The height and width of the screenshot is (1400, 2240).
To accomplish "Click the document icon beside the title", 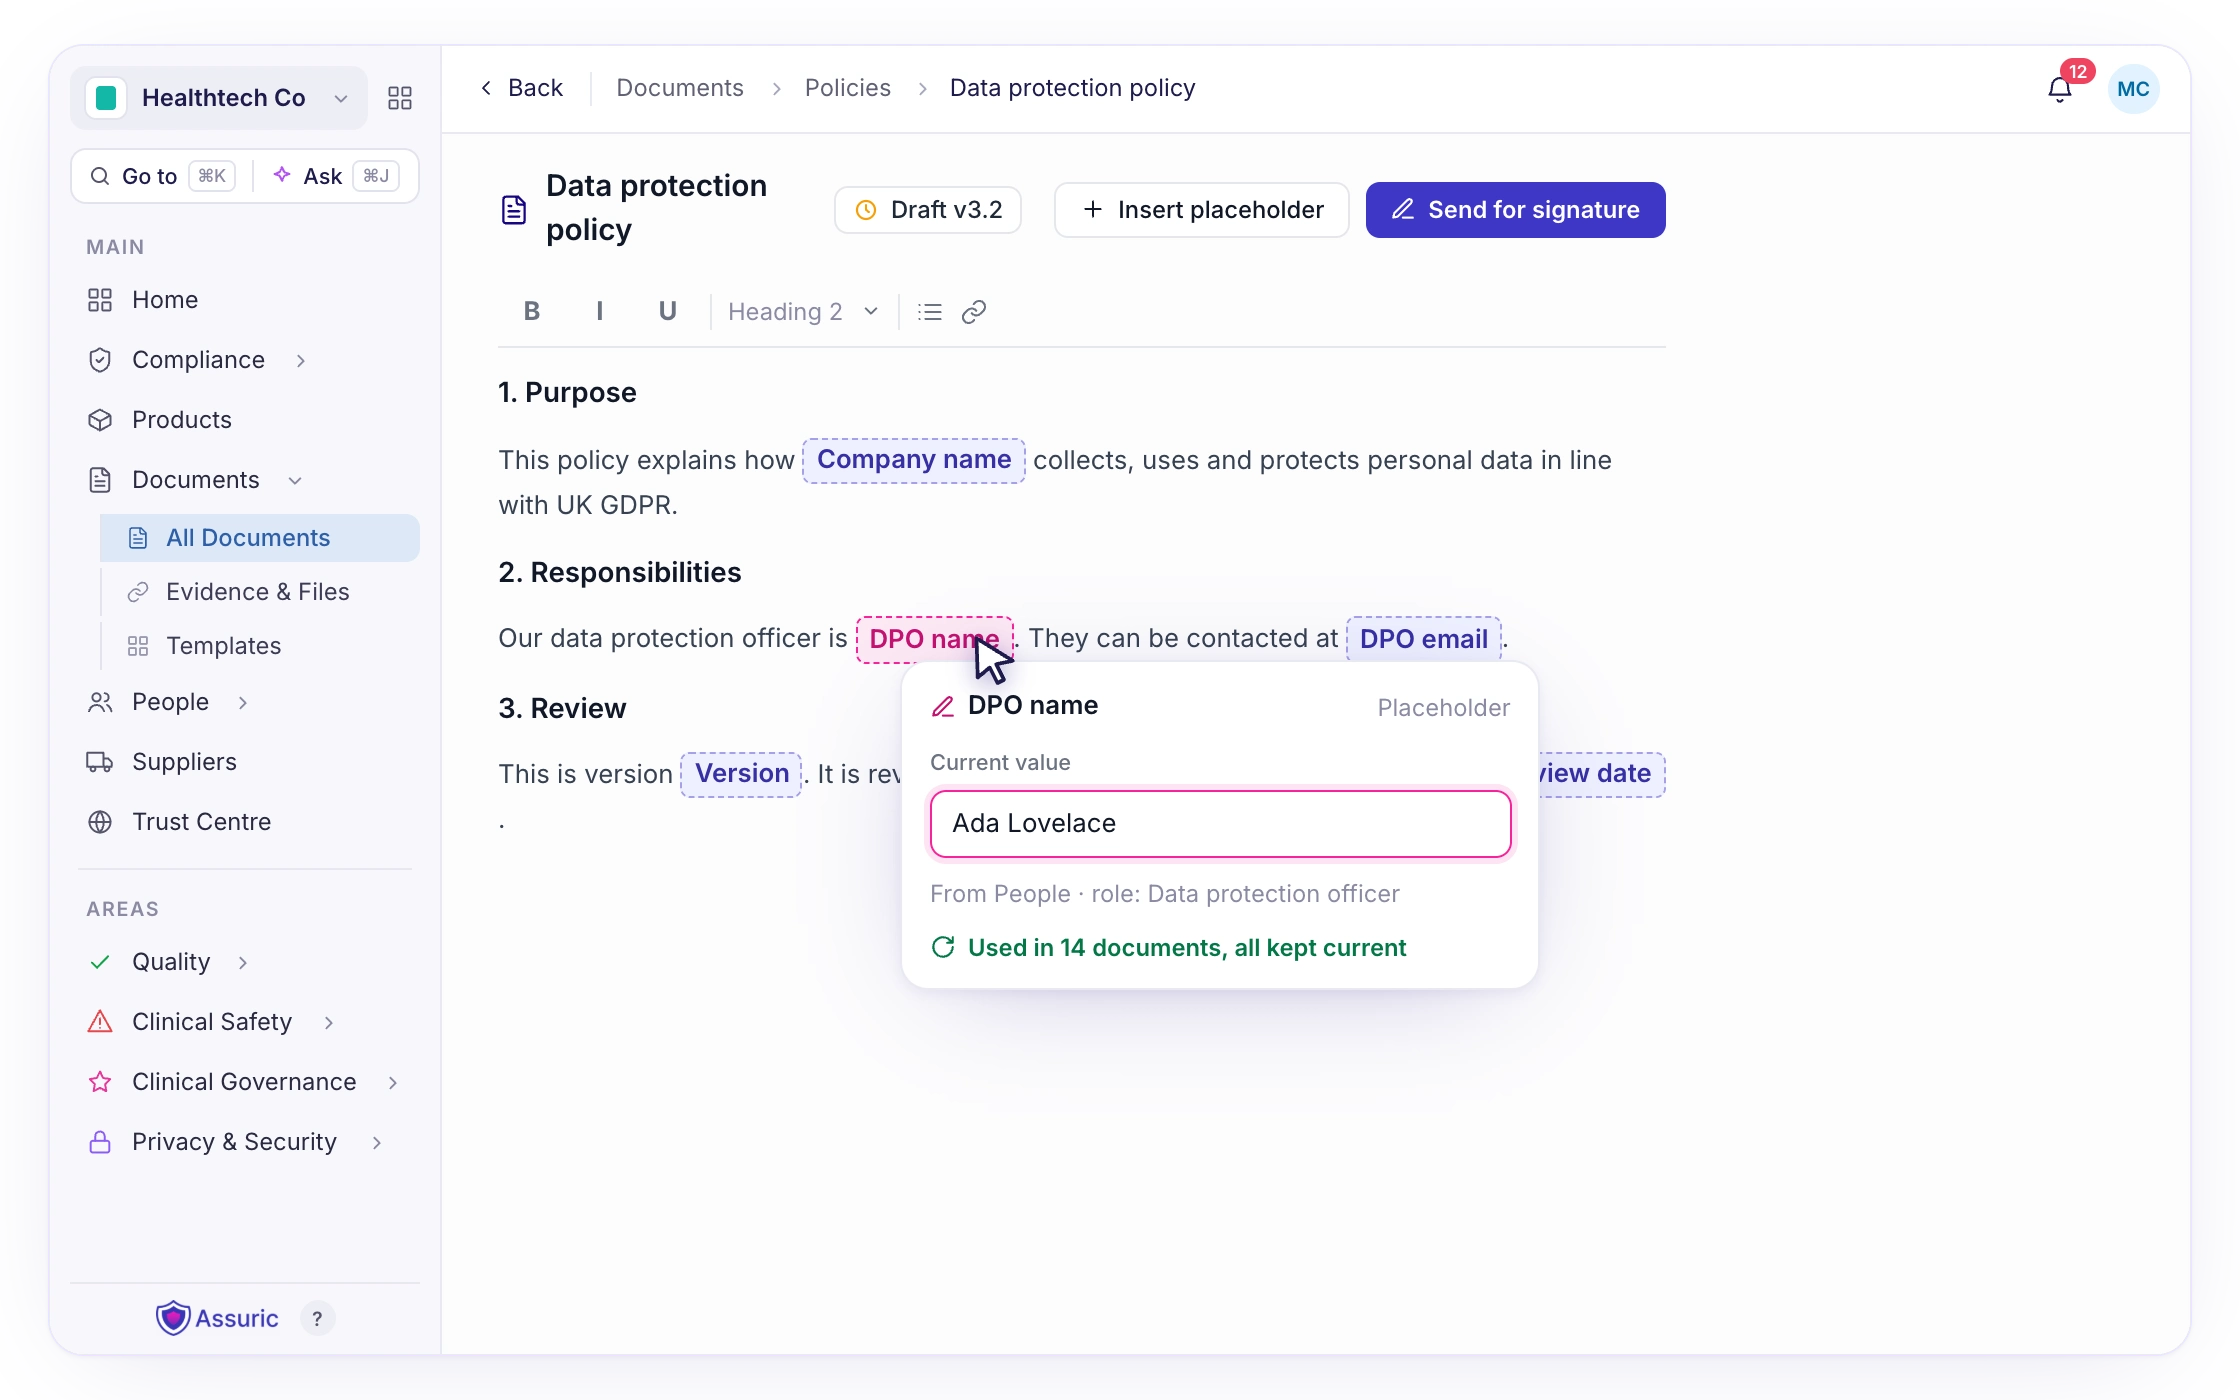I will pos(514,210).
